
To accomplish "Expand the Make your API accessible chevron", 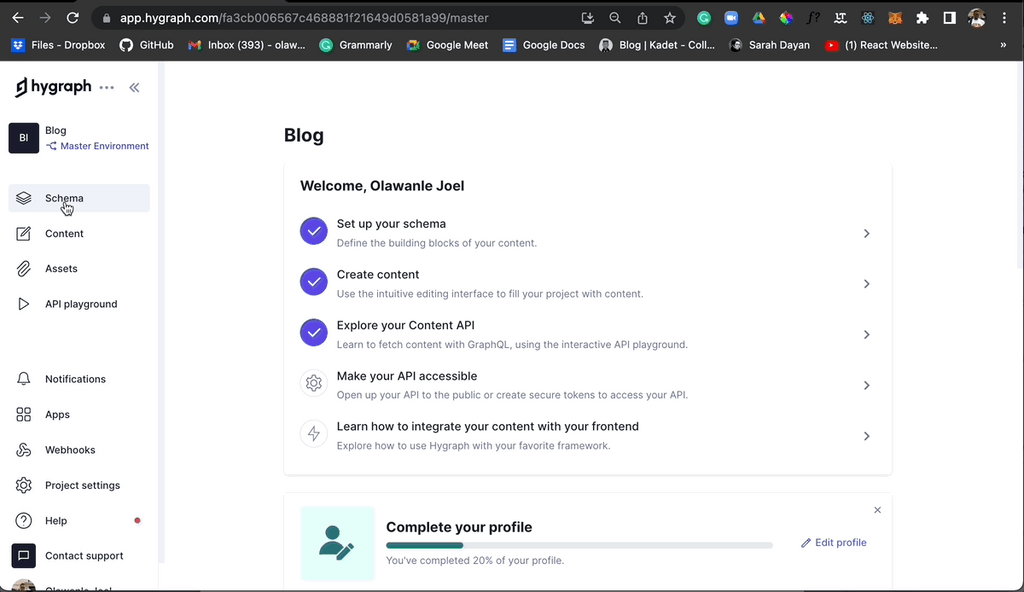I will [x=867, y=386].
